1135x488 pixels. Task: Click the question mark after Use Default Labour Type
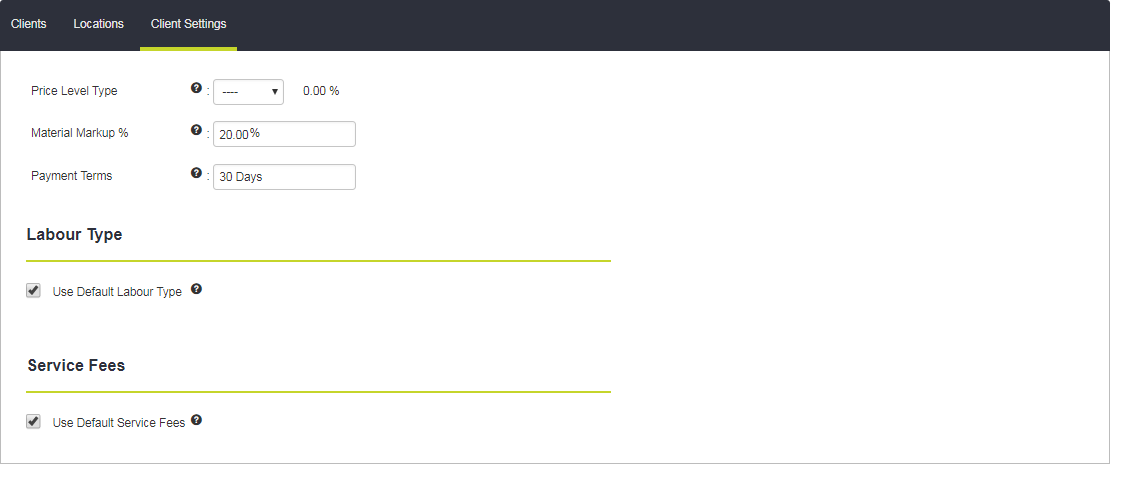pos(196,289)
